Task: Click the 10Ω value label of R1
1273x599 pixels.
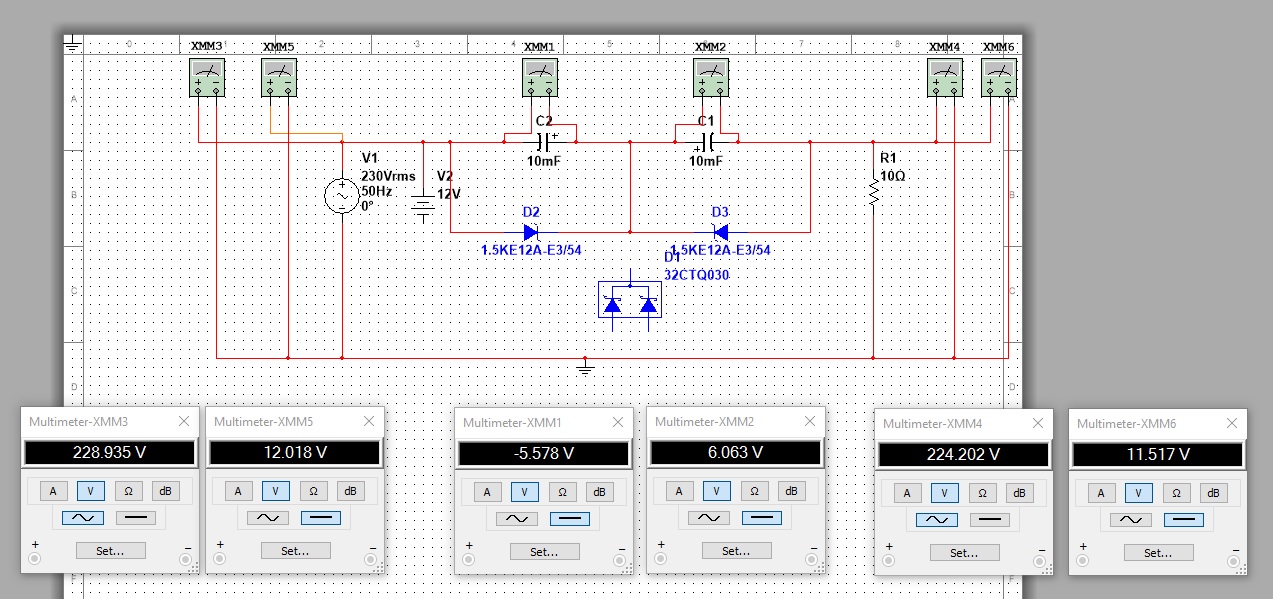Action: coord(892,176)
